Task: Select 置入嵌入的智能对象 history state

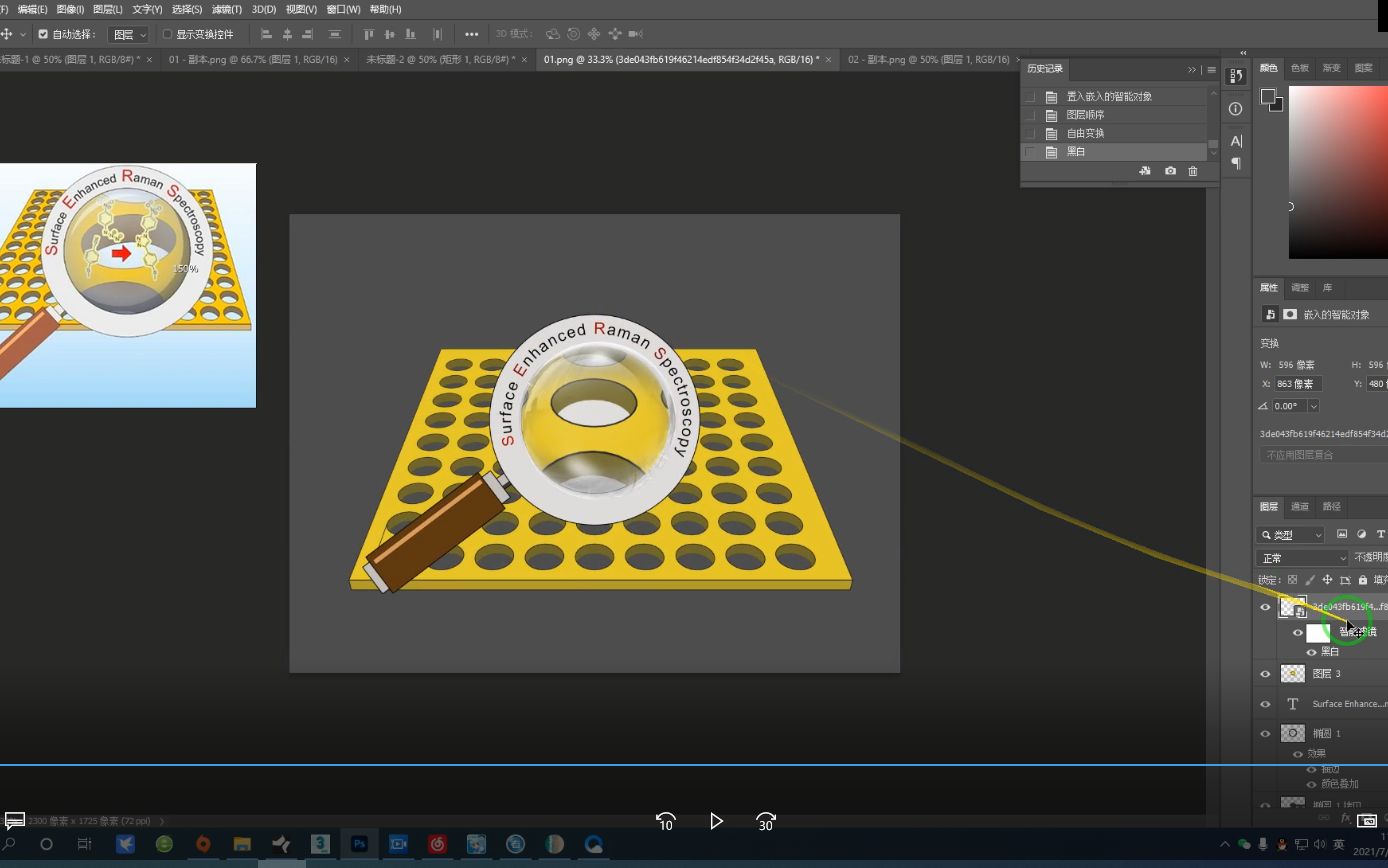Action: point(1114,97)
